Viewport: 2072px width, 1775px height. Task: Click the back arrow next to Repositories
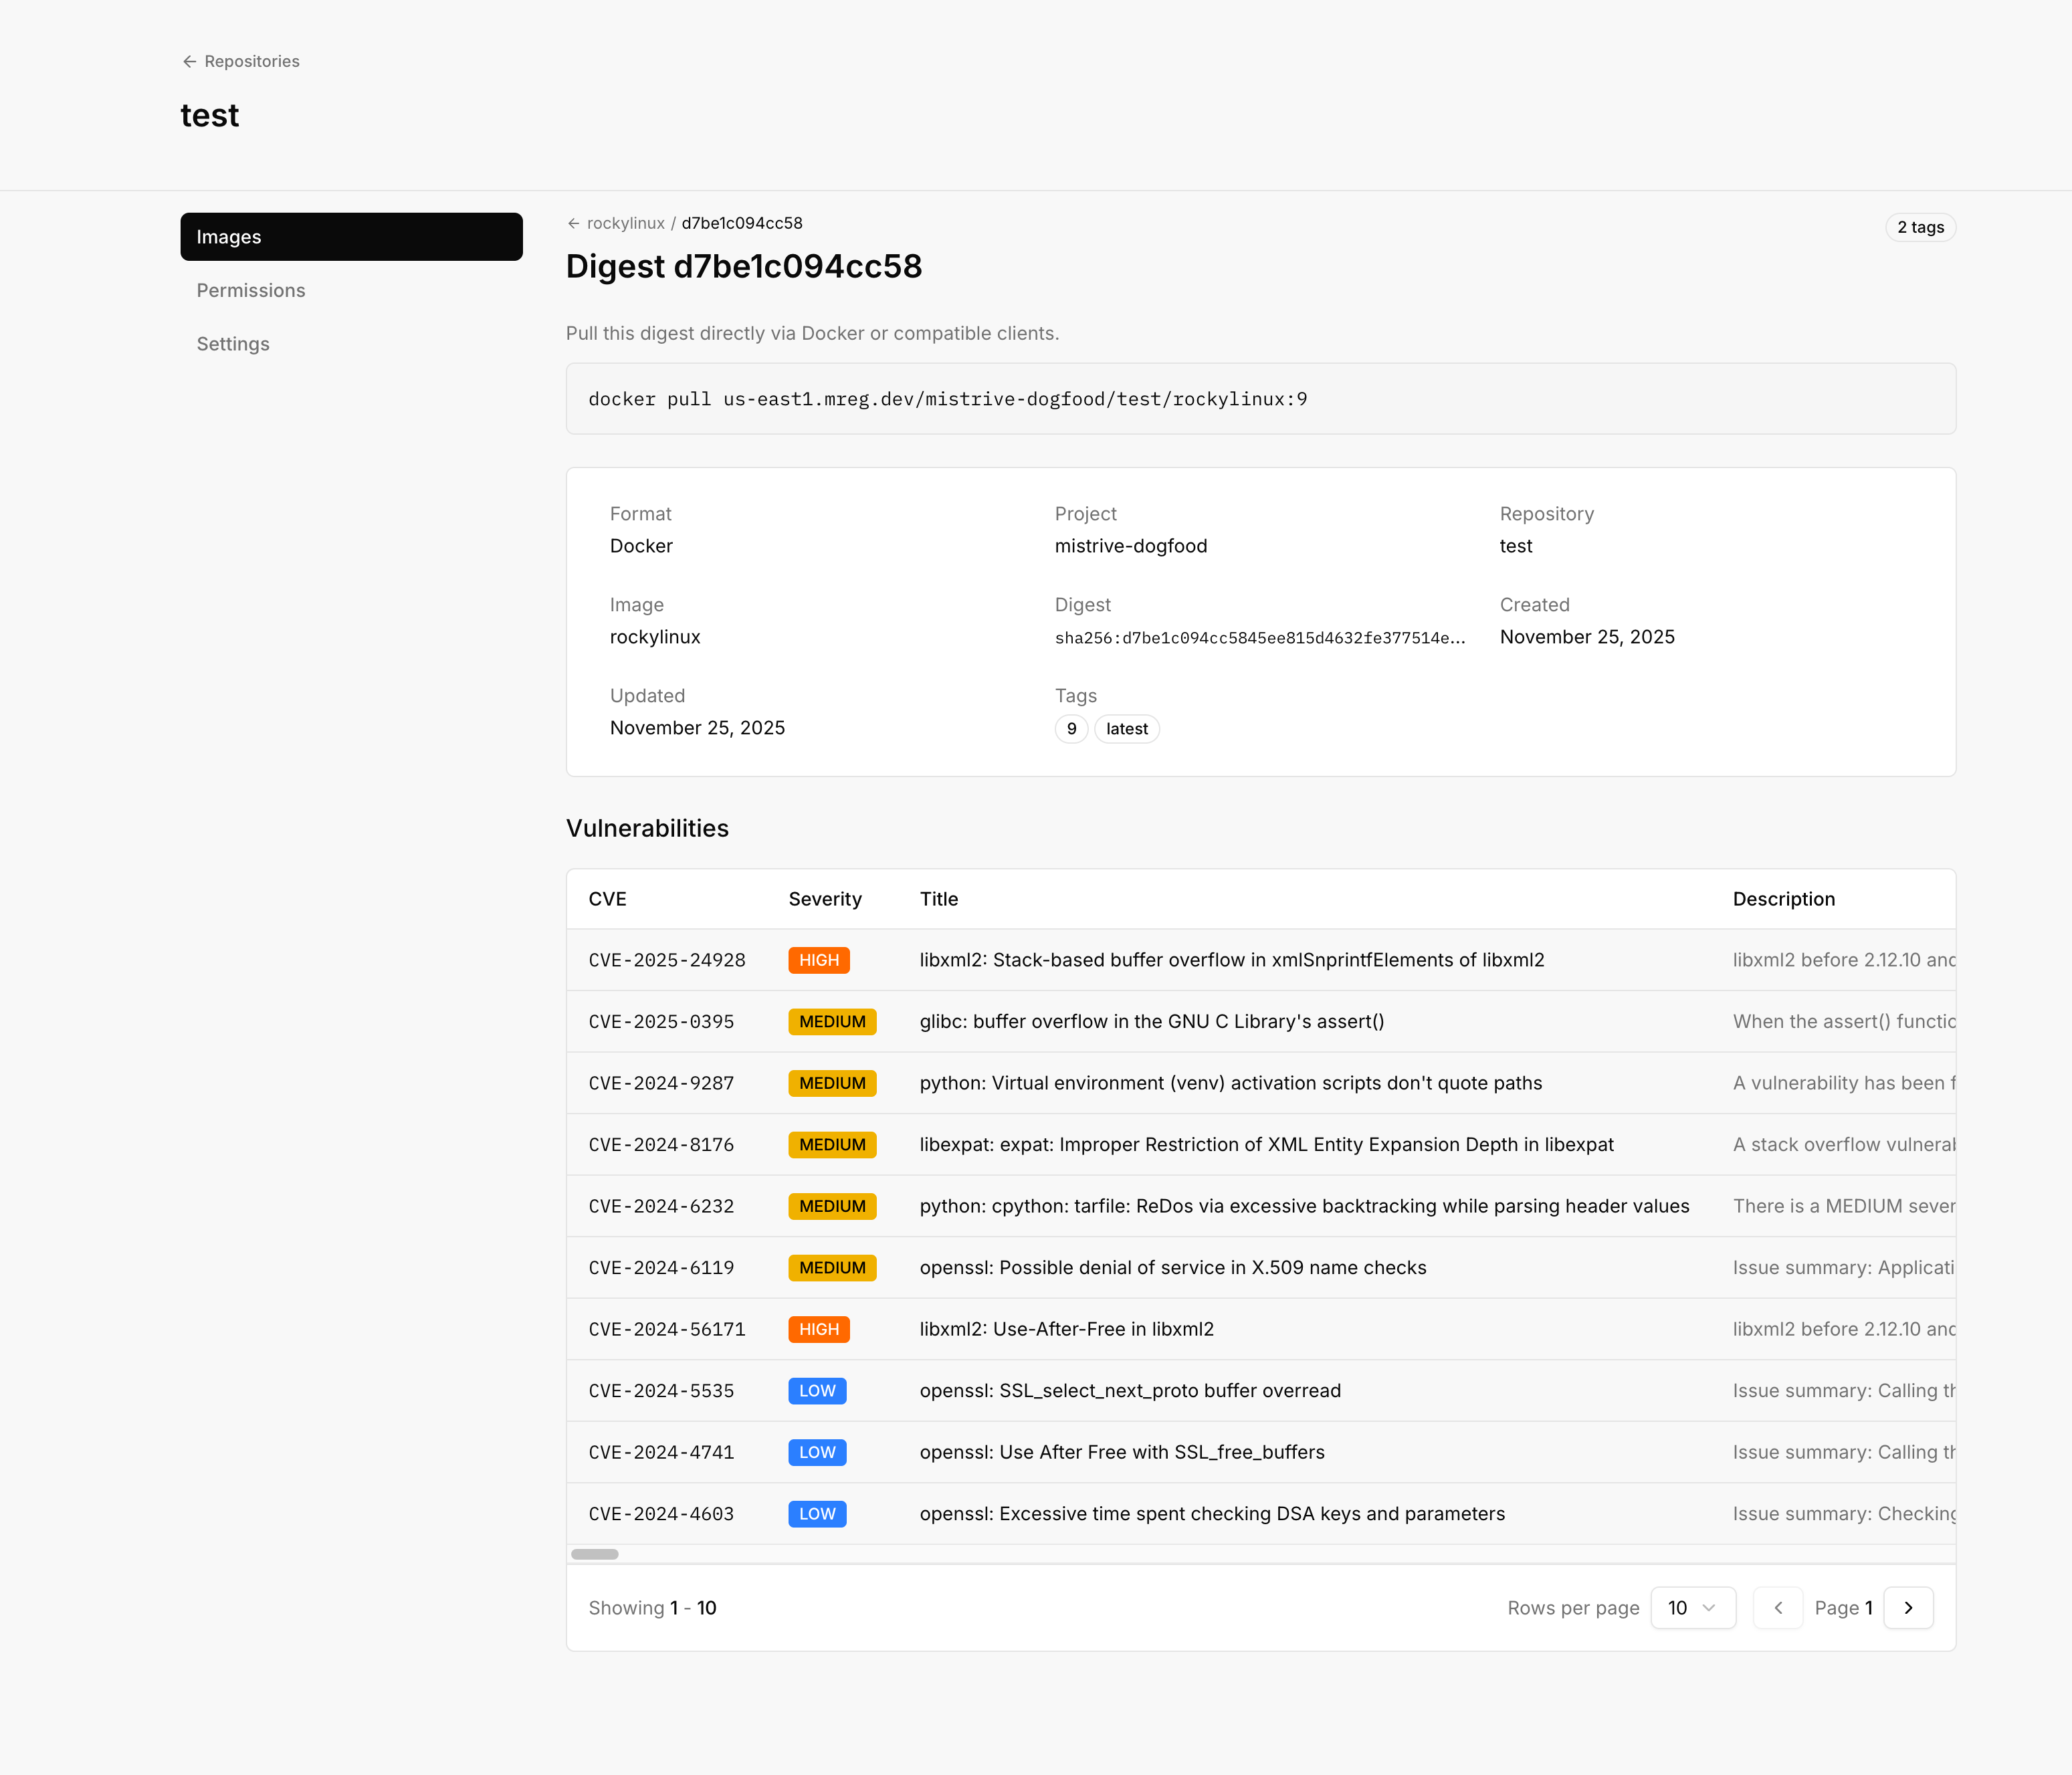(190, 61)
